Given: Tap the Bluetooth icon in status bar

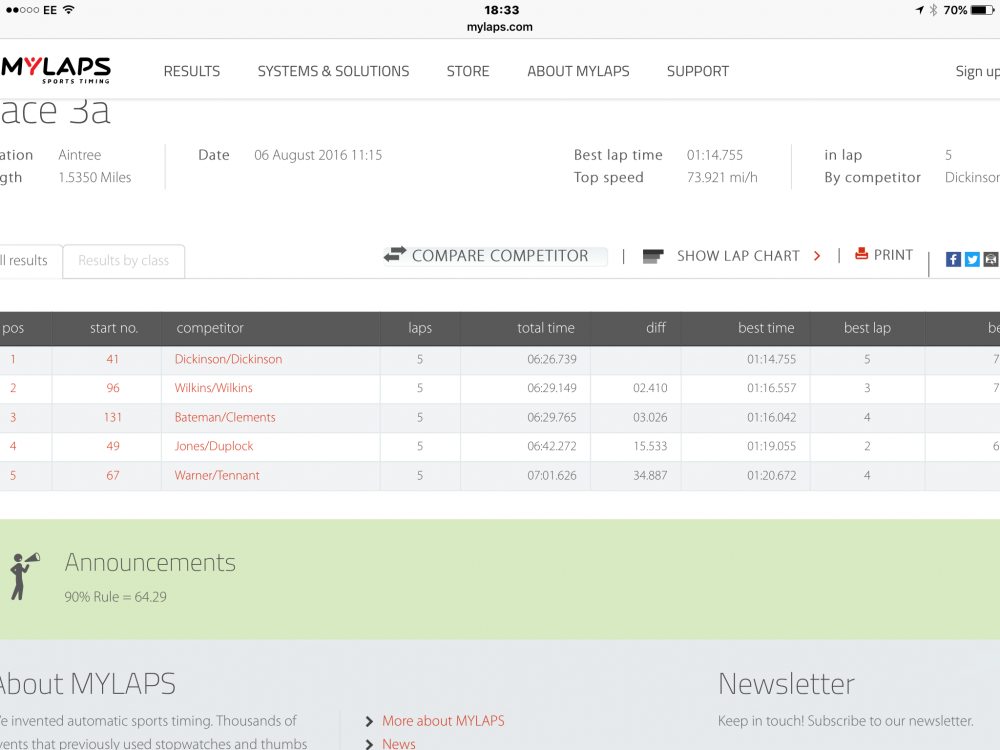Looking at the screenshot, I should (933, 10).
